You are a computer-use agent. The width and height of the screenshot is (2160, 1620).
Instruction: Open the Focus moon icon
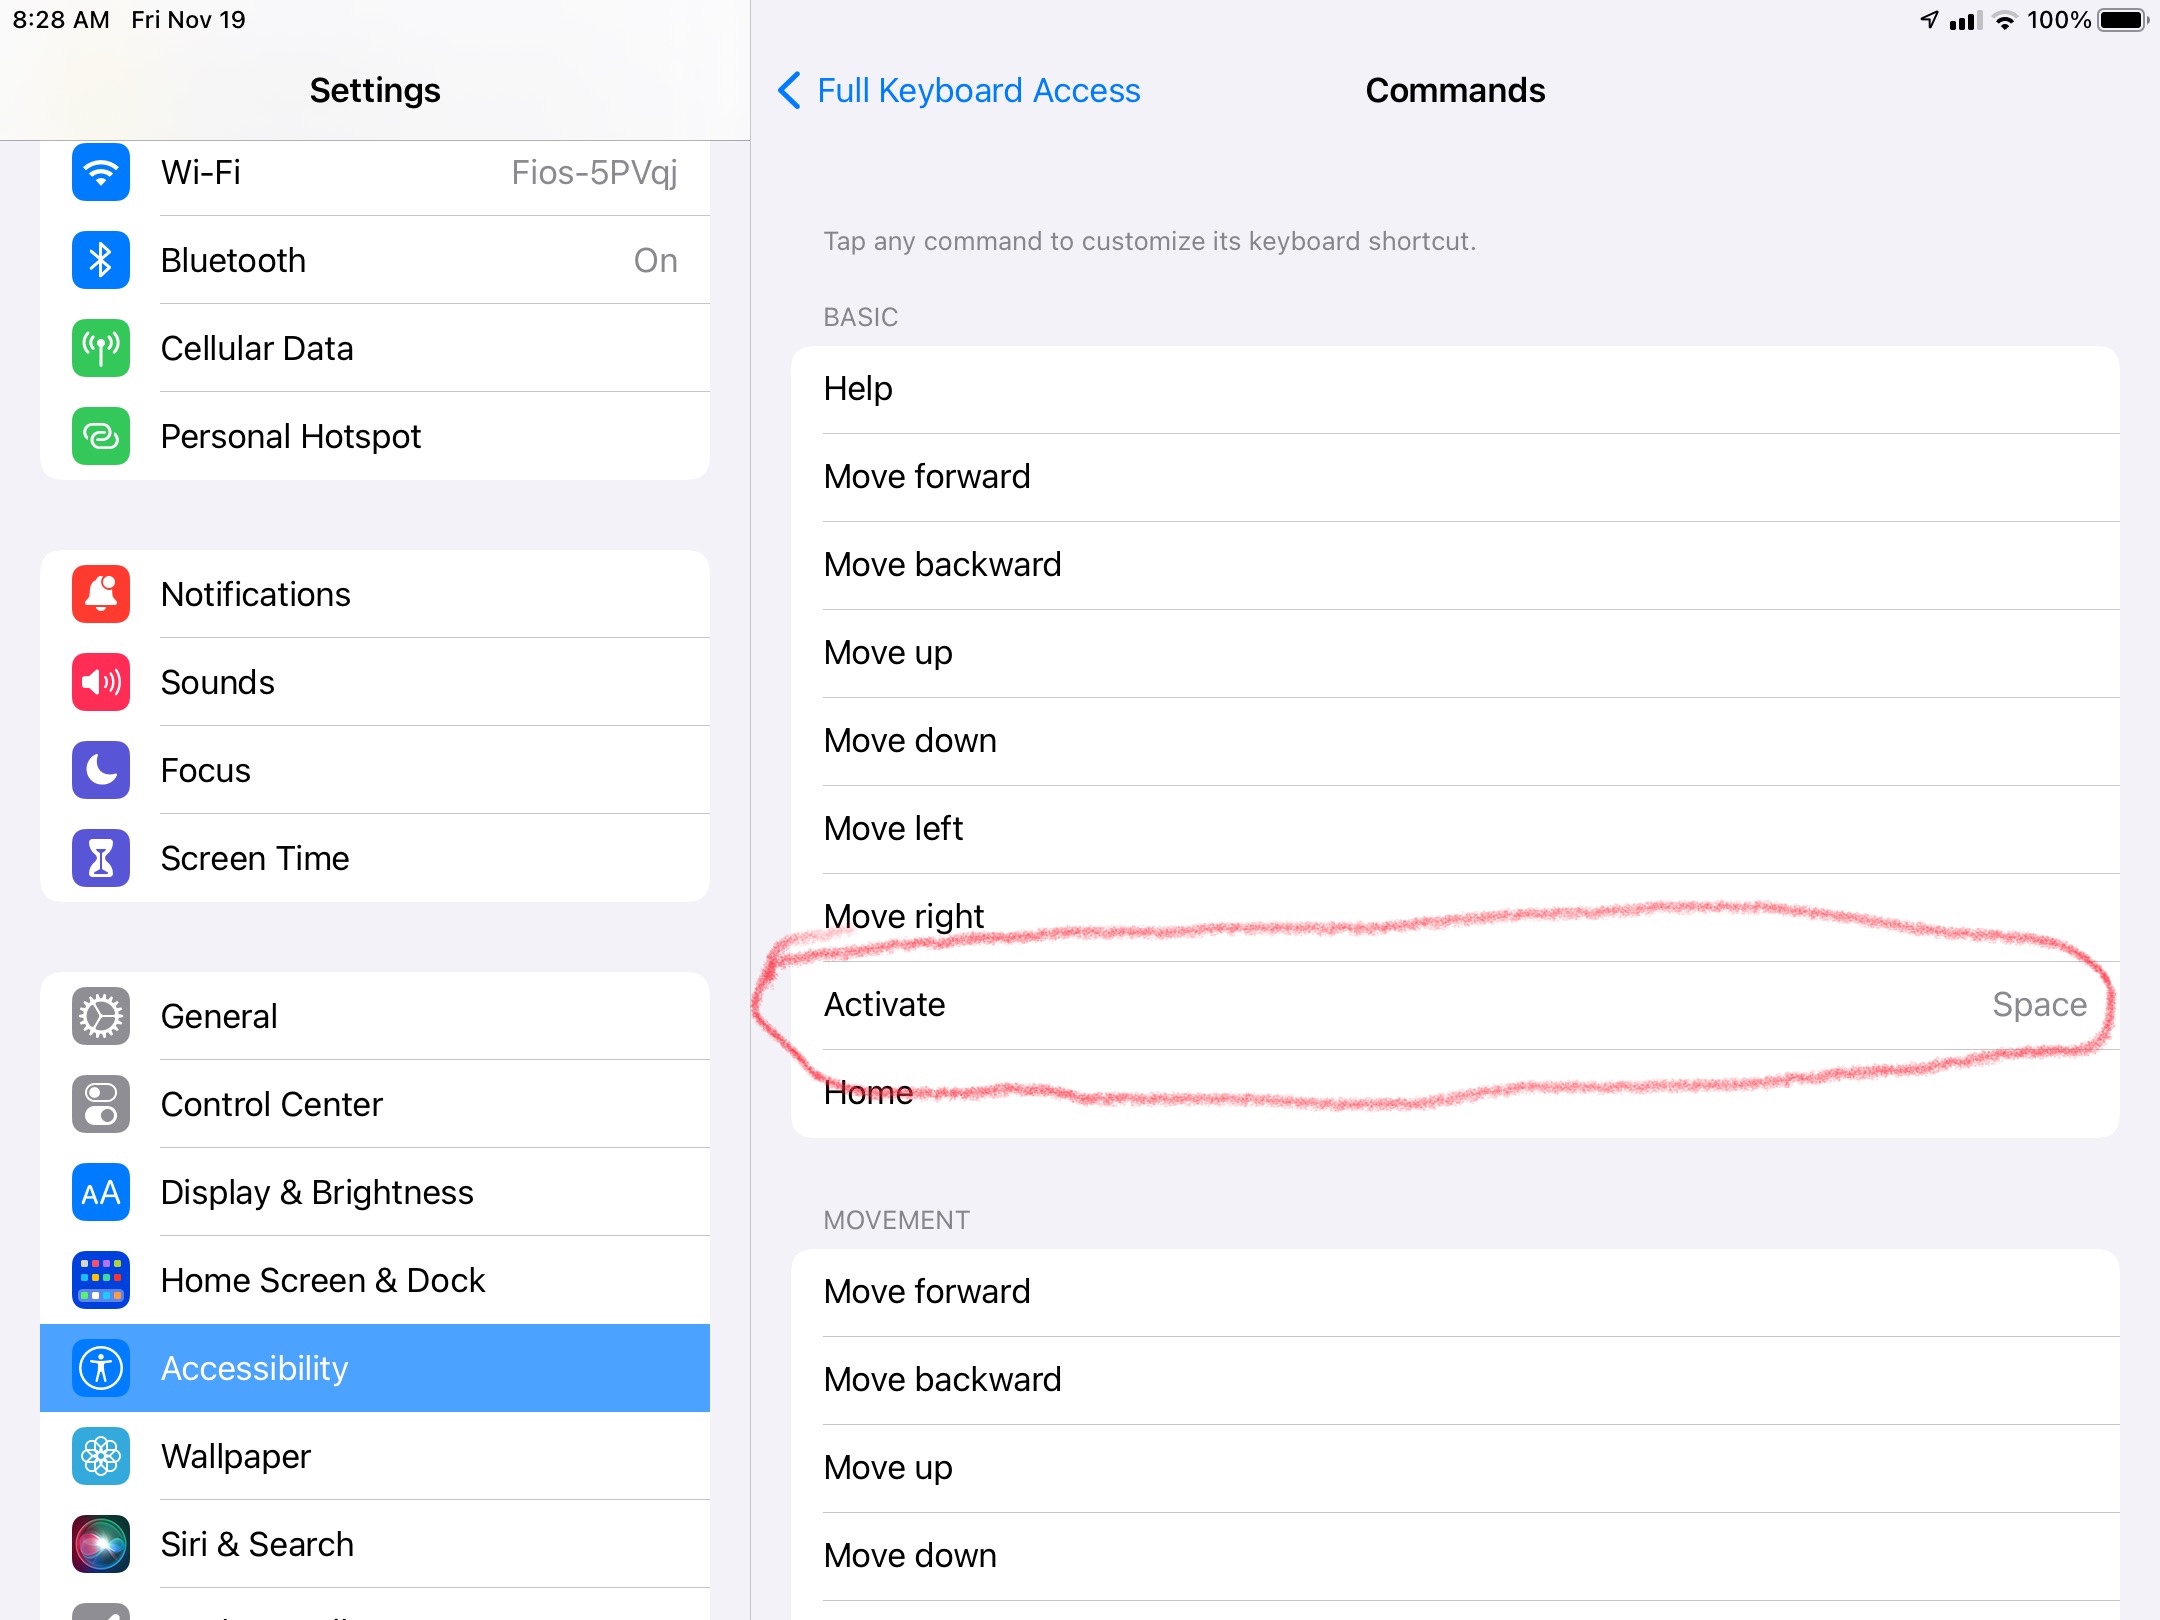101,771
